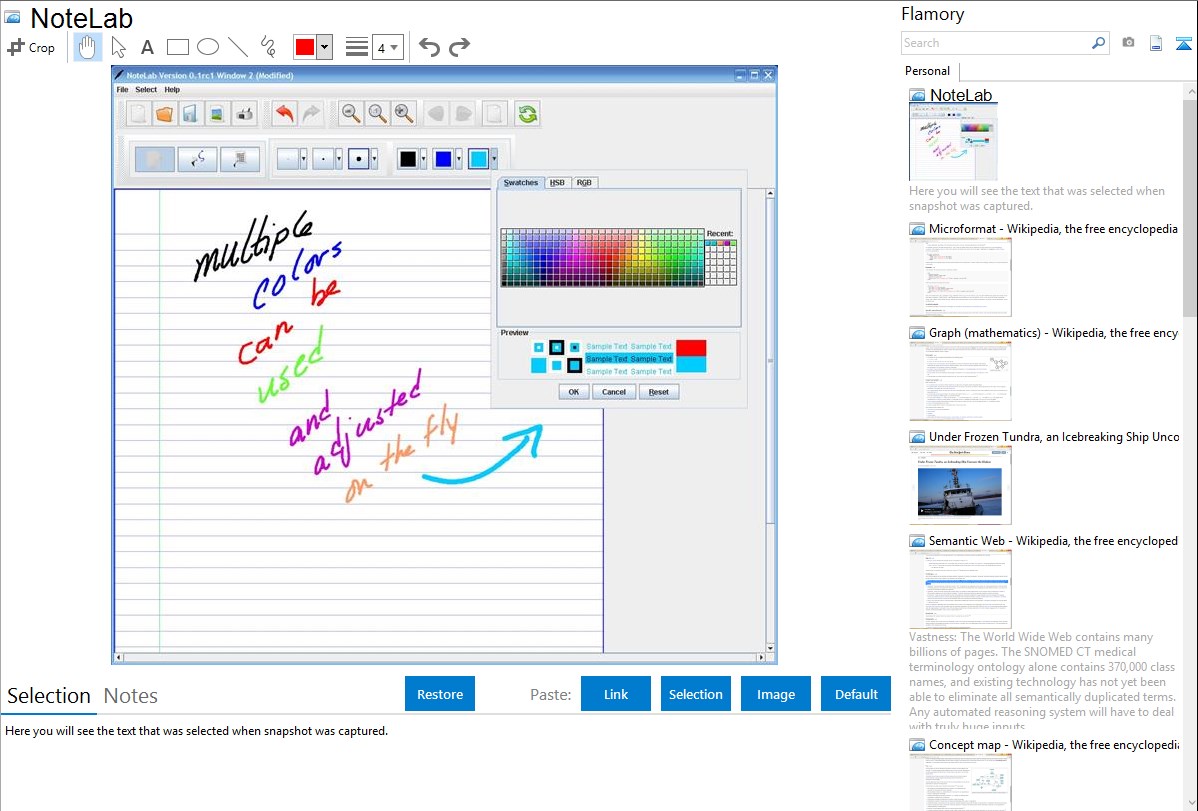Click the Link paste button
The height and width of the screenshot is (811, 1198).
click(x=616, y=694)
